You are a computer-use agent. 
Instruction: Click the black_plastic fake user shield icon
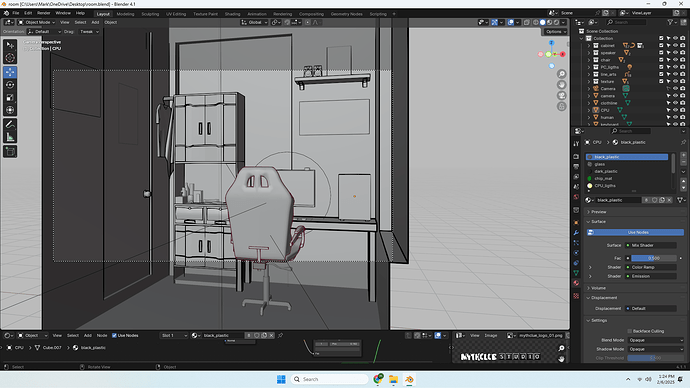[654, 200]
